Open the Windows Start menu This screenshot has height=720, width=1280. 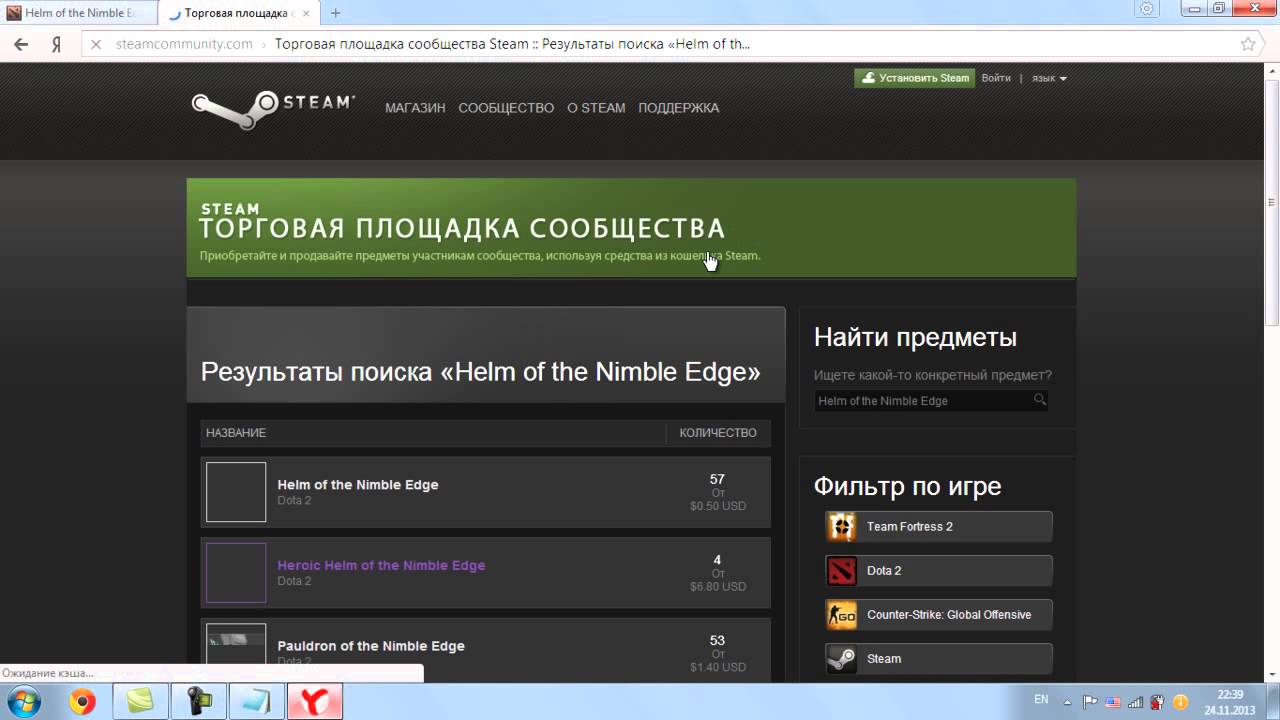(23, 702)
